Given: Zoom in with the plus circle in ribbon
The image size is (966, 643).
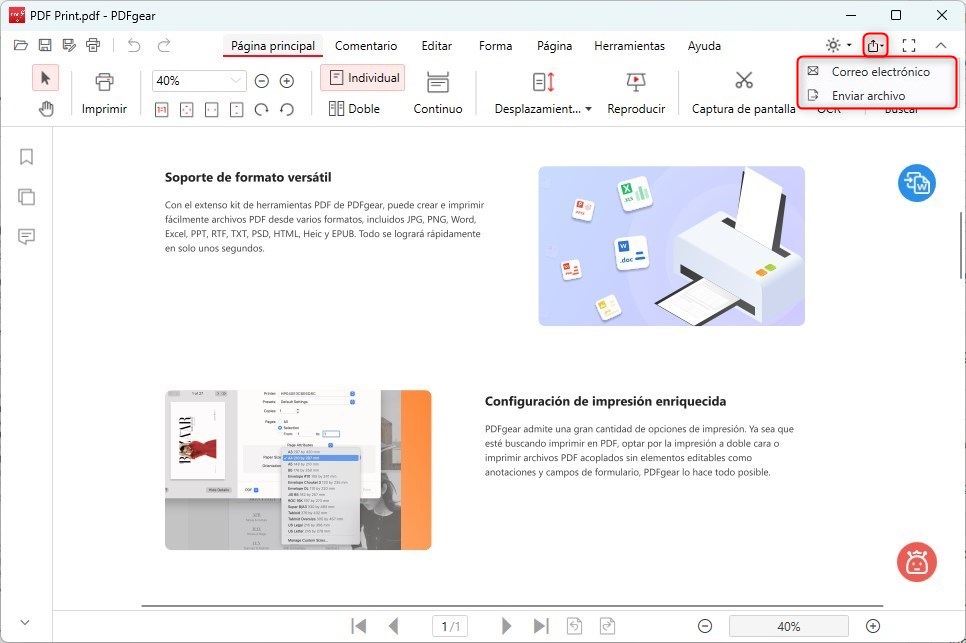Looking at the screenshot, I should pos(286,81).
